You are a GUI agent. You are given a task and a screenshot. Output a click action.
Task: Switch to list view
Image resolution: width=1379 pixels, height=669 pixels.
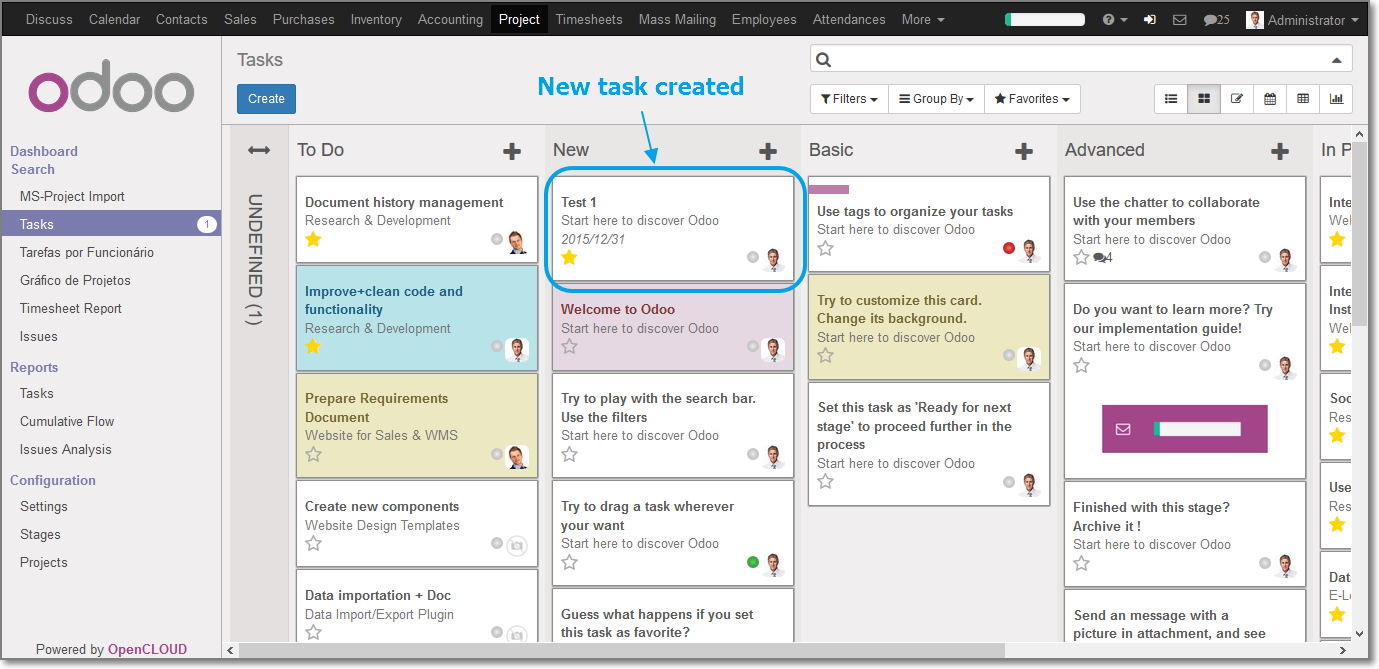point(1171,99)
